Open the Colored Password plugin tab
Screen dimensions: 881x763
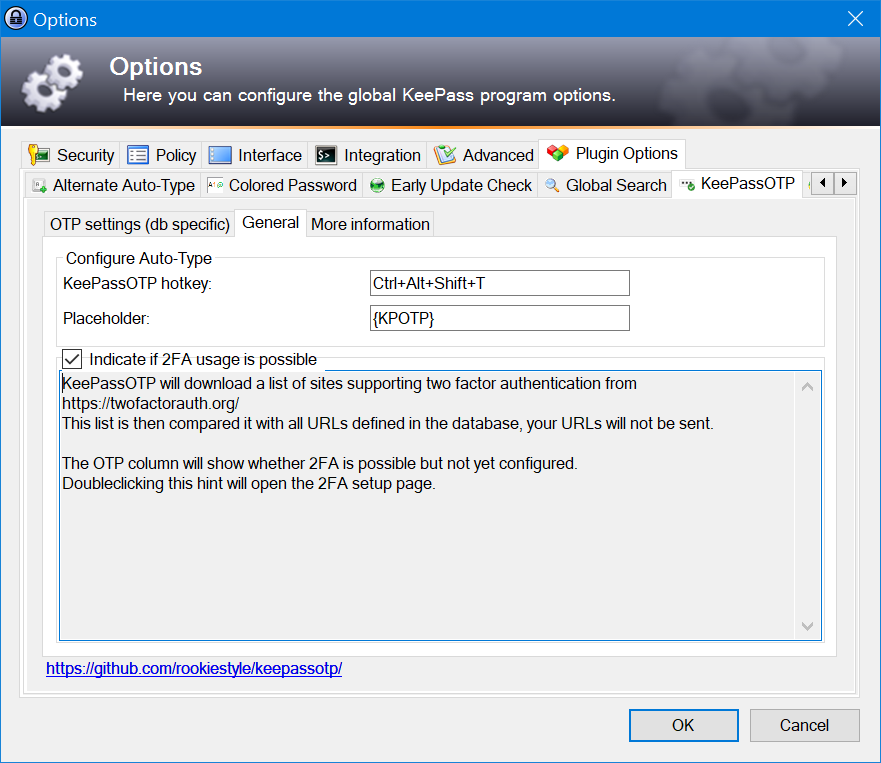pos(281,185)
